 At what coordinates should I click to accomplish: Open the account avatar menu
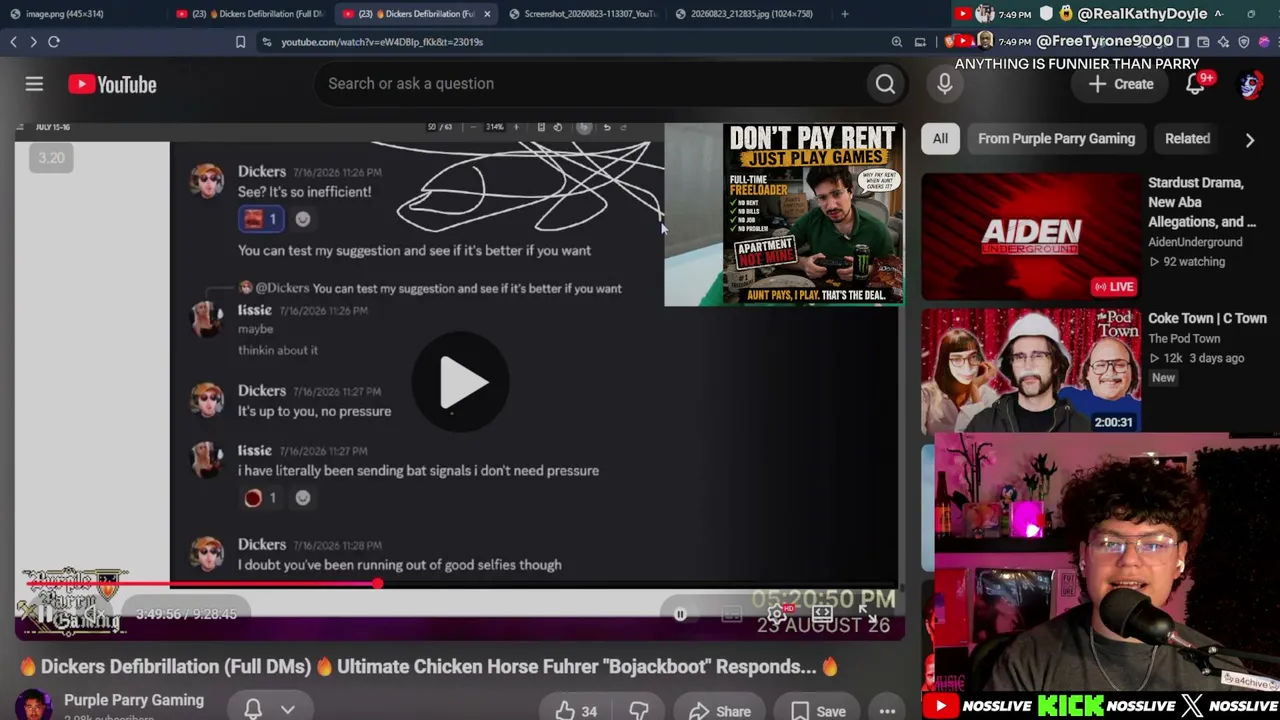pos(1250,84)
